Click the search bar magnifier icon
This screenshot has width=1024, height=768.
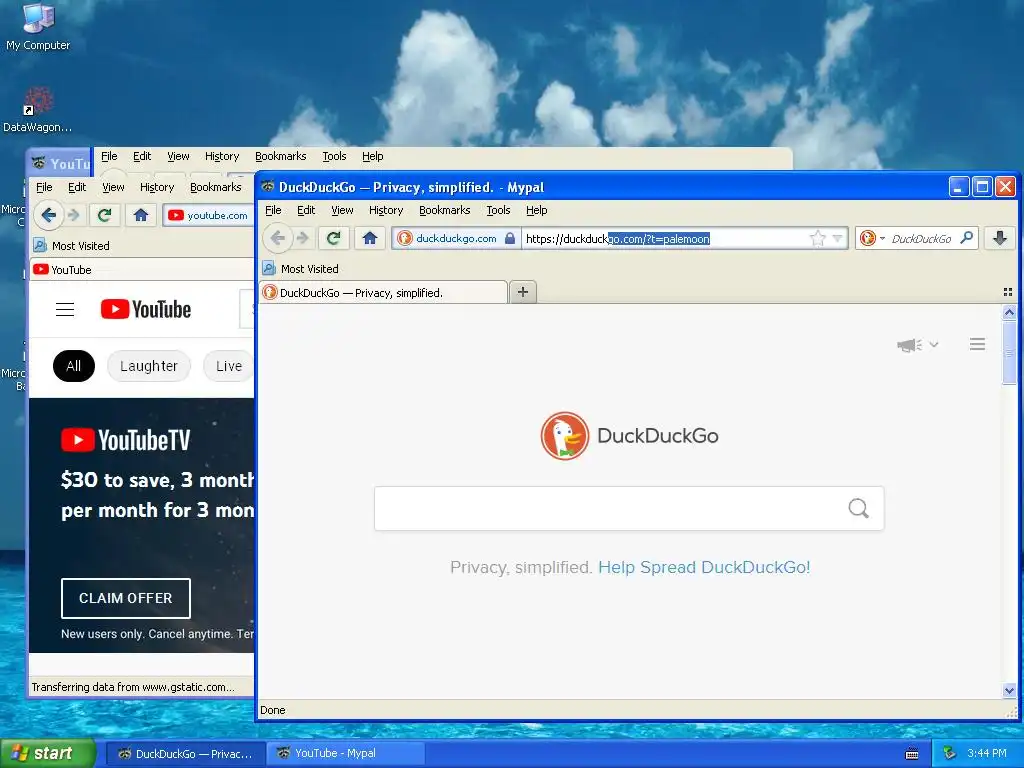(x=967, y=238)
